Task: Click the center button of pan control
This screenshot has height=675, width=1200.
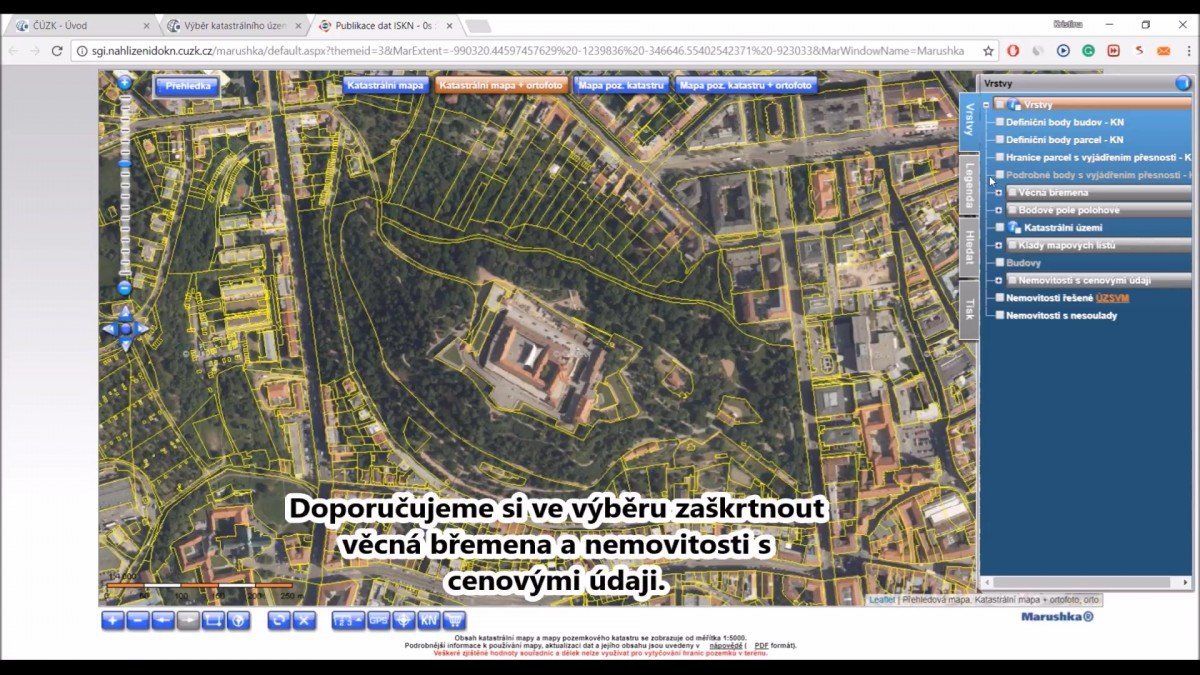Action: [125, 329]
